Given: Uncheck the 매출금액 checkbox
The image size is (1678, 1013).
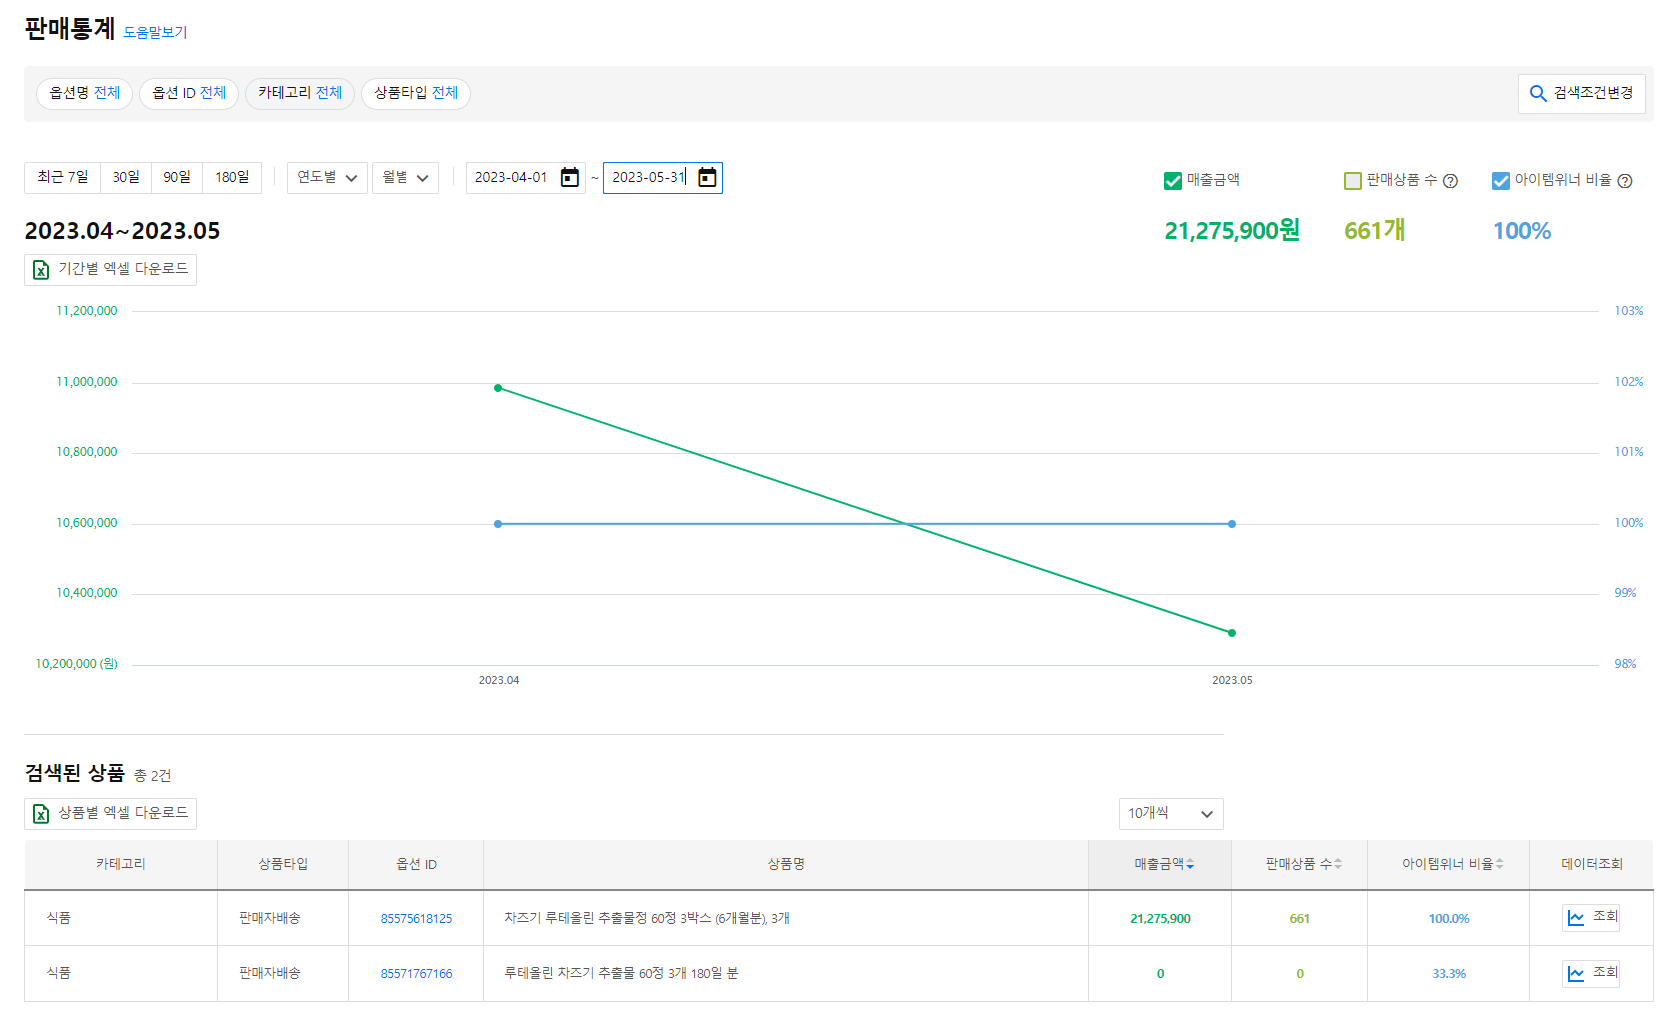Looking at the screenshot, I should pos(1171,181).
